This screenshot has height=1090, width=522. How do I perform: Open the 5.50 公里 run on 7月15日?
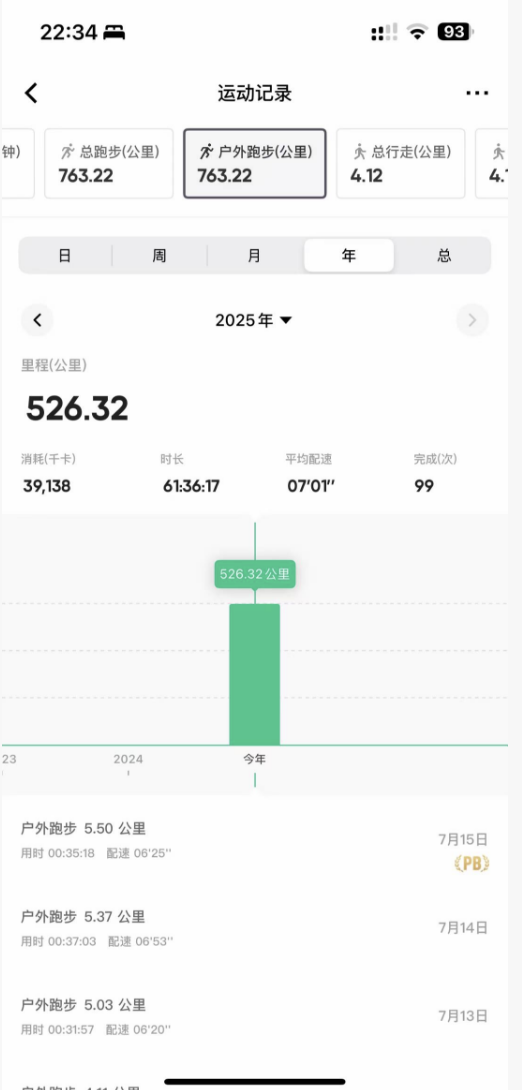point(254,840)
